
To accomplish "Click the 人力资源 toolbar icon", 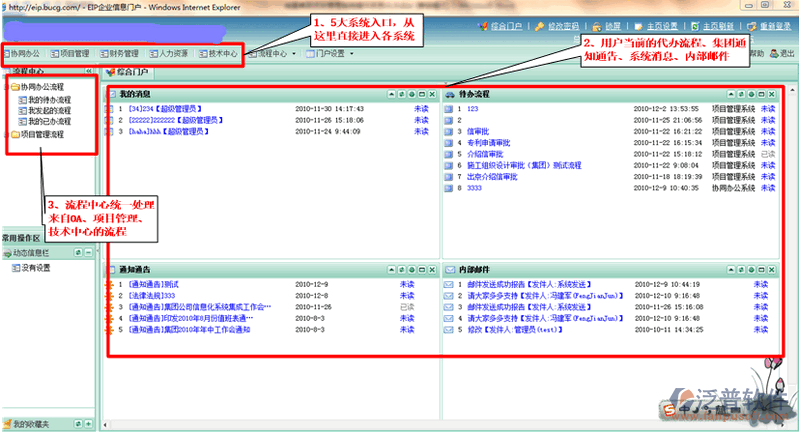I will click(x=172, y=52).
